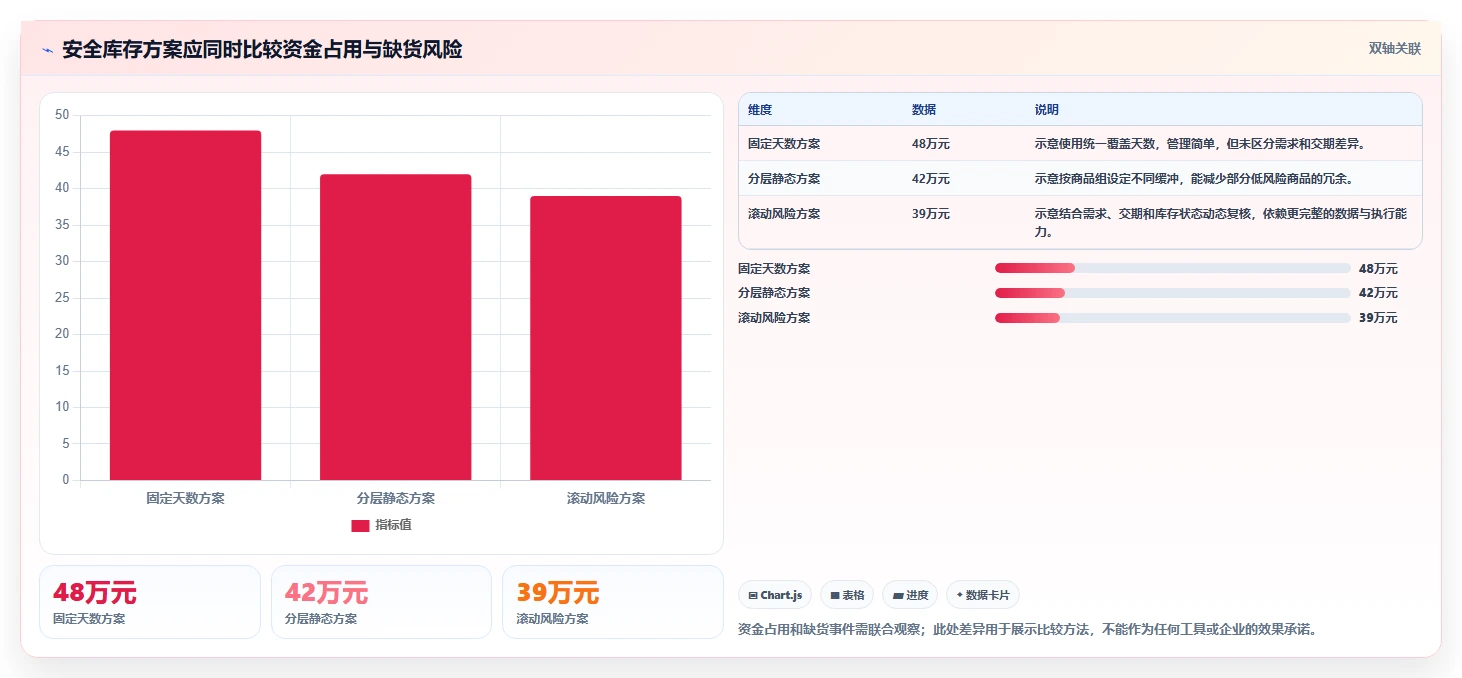This screenshot has height=678, width=1462.
Task: Click the lightning icon beside the title
Action: [47, 50]
